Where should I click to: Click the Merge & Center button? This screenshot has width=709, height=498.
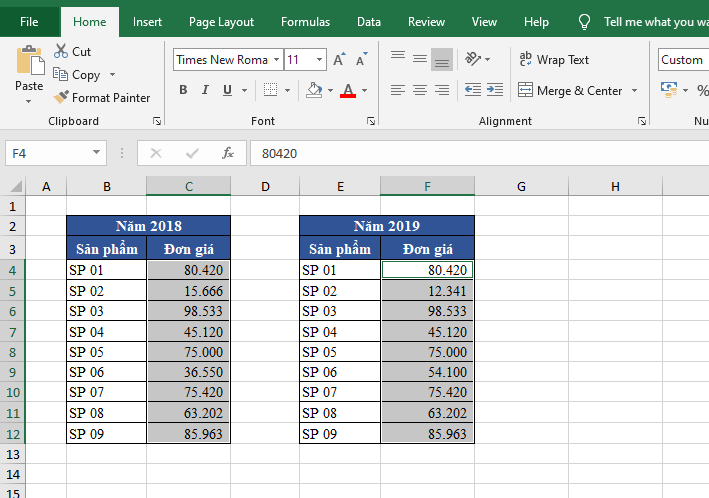click(570, 90)
